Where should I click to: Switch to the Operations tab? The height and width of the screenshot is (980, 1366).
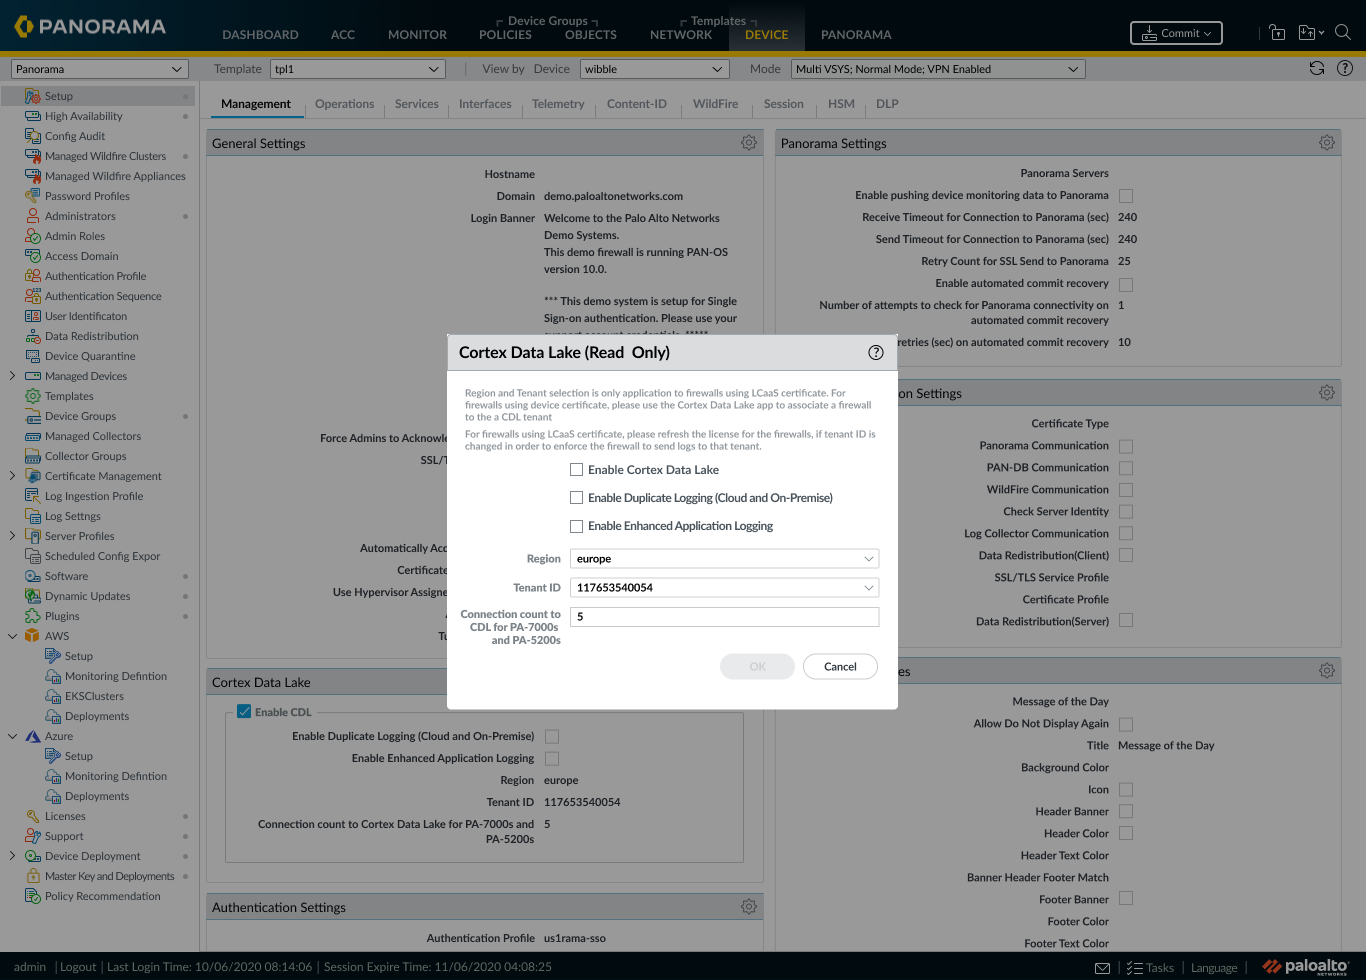coord(344,104)
